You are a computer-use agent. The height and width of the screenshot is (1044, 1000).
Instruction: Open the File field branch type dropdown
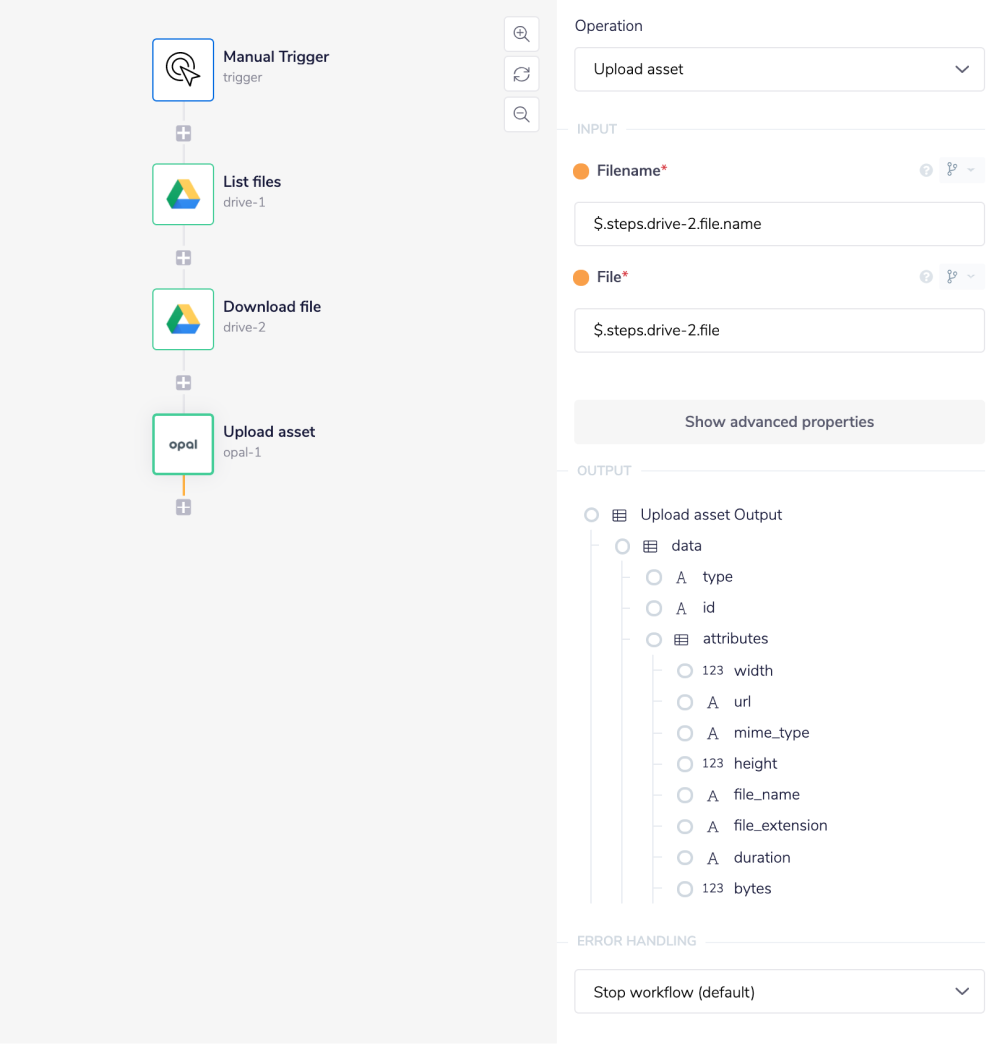(960, 277)
